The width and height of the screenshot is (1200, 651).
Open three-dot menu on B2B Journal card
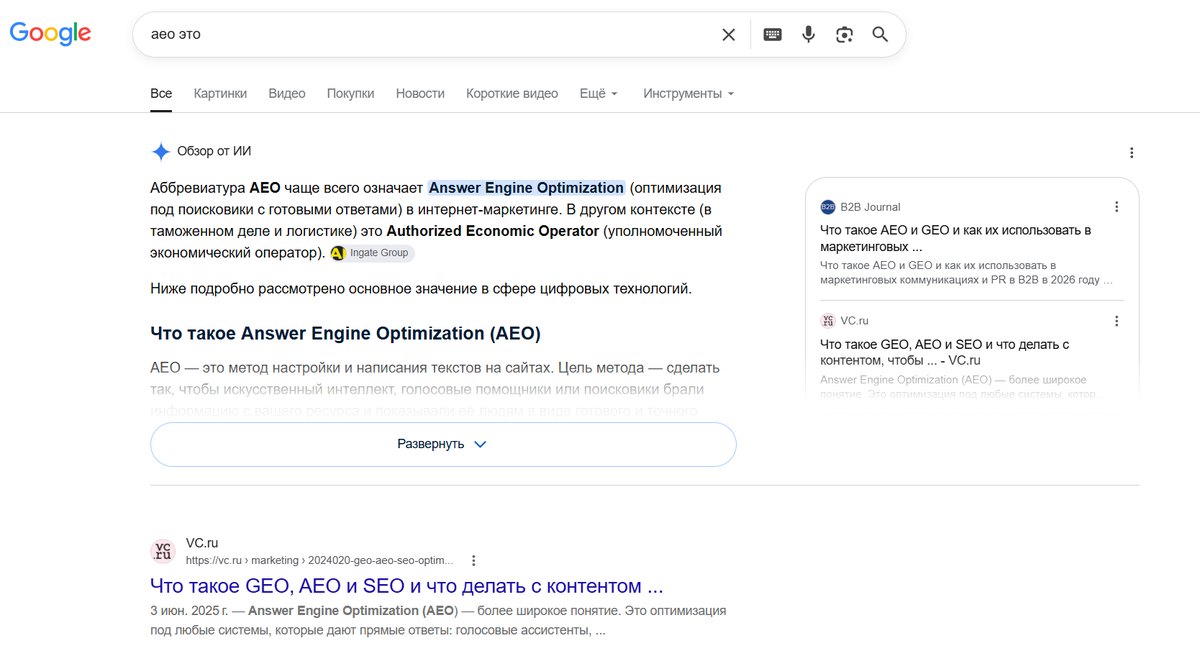click(1117, 207)
